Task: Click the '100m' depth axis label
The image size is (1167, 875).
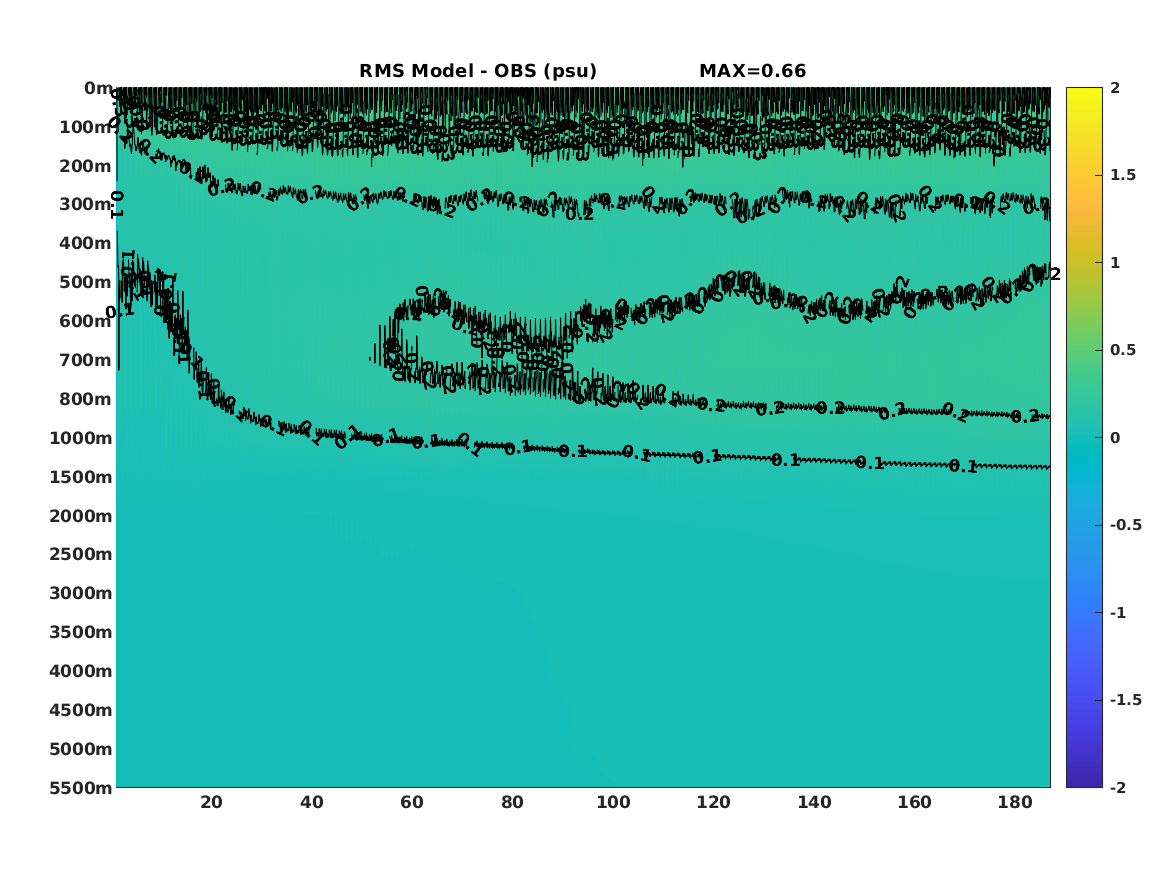Action: click(x=86, y=127)
